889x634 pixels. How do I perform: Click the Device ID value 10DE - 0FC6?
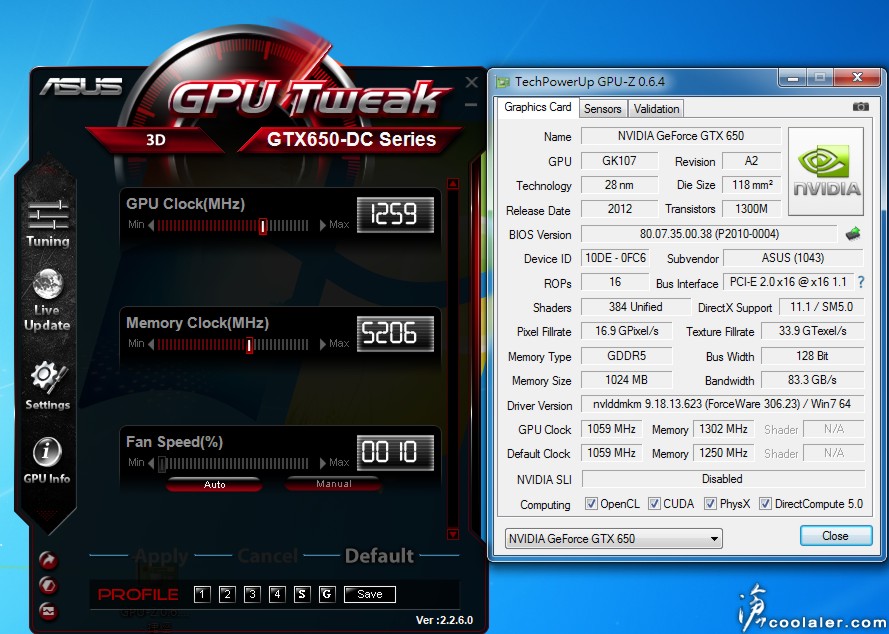click(615, 258)
